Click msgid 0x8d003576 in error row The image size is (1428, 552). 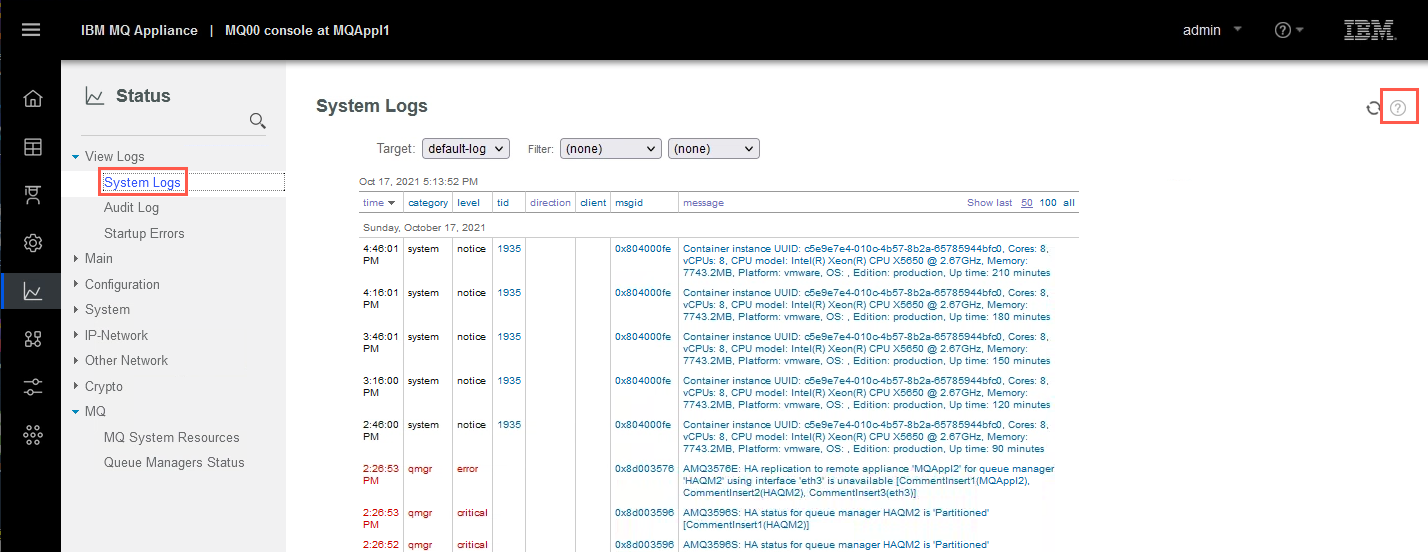click(644, 469)
